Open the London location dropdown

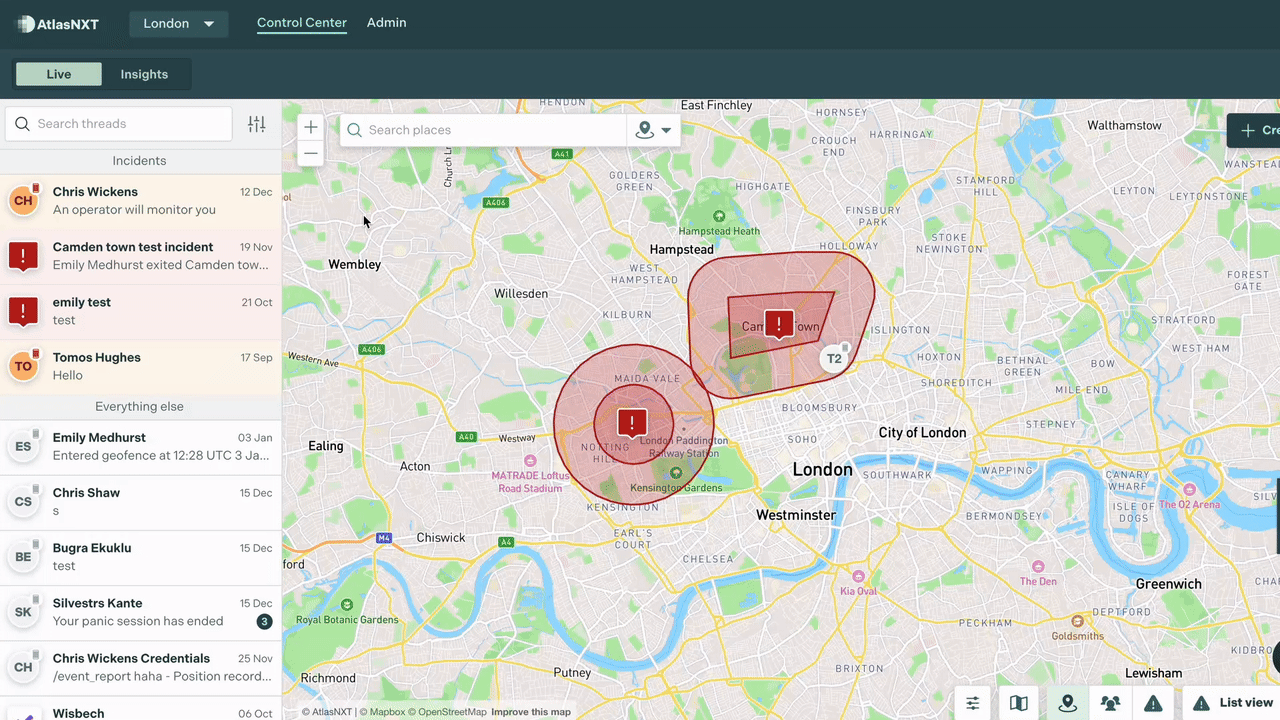coord(179,24)
